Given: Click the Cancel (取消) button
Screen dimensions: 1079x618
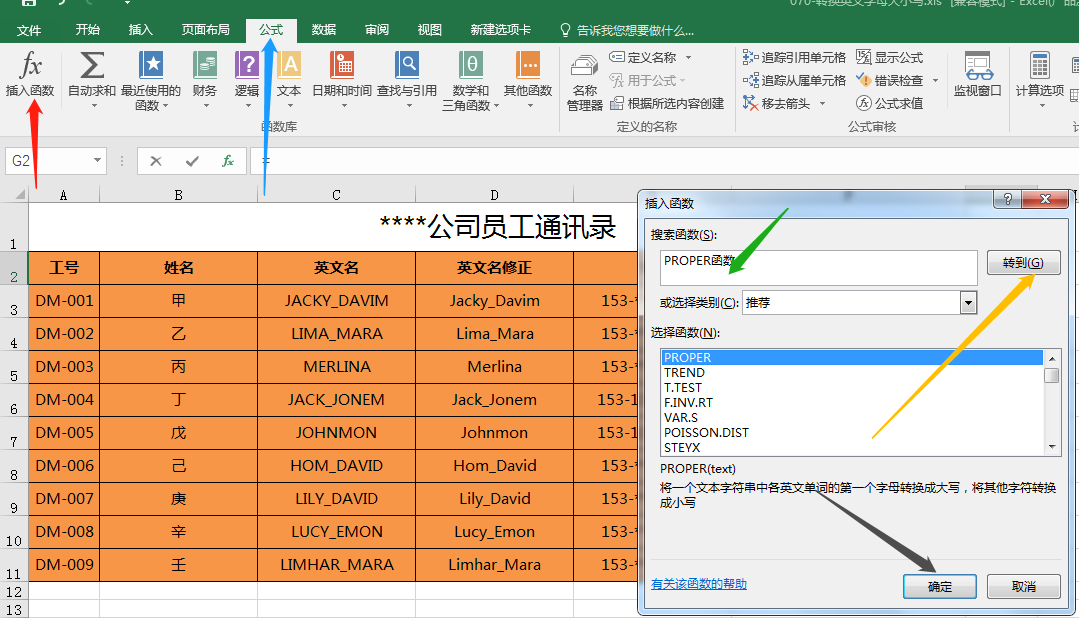Looking at the screenshot, I should tap(1023, 586).
